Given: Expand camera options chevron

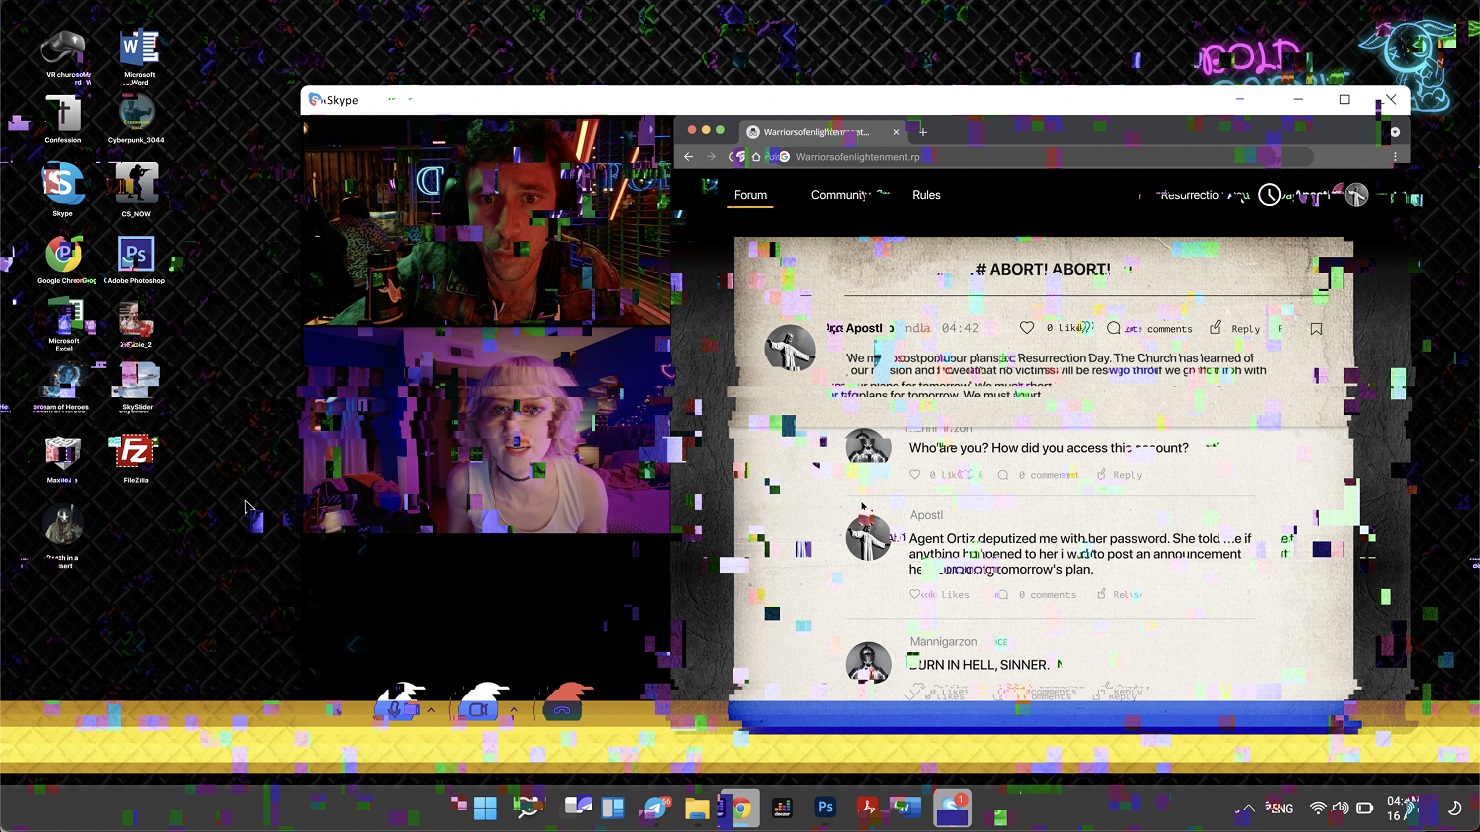Looking at the screenshot, I should pyautogui.click(x=514, y=710).
